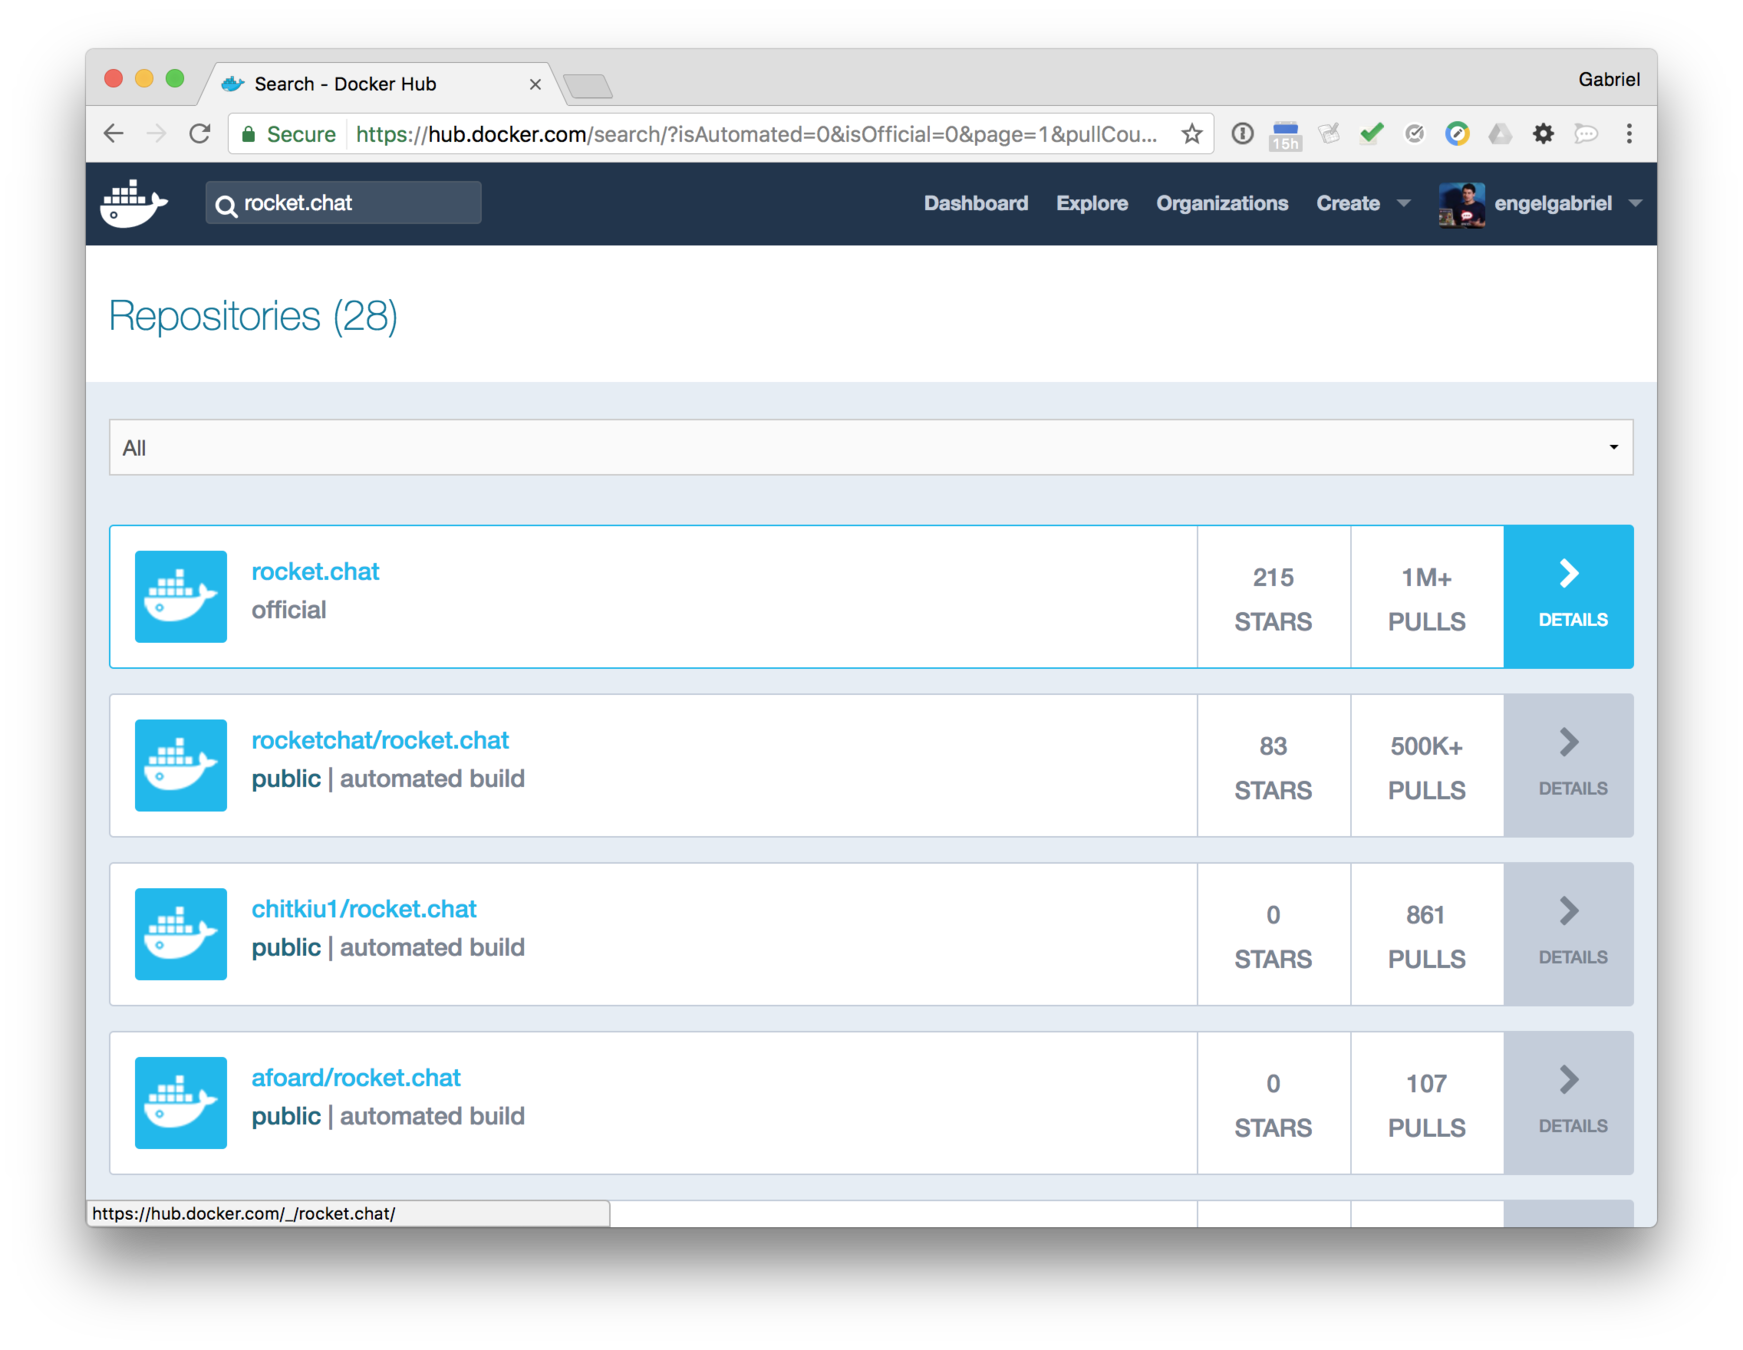The width and height of the screenshot is (1743, 1350).
Task: Click whale icon of afoard/rocket.chat repo
Action: (181, 1103)
